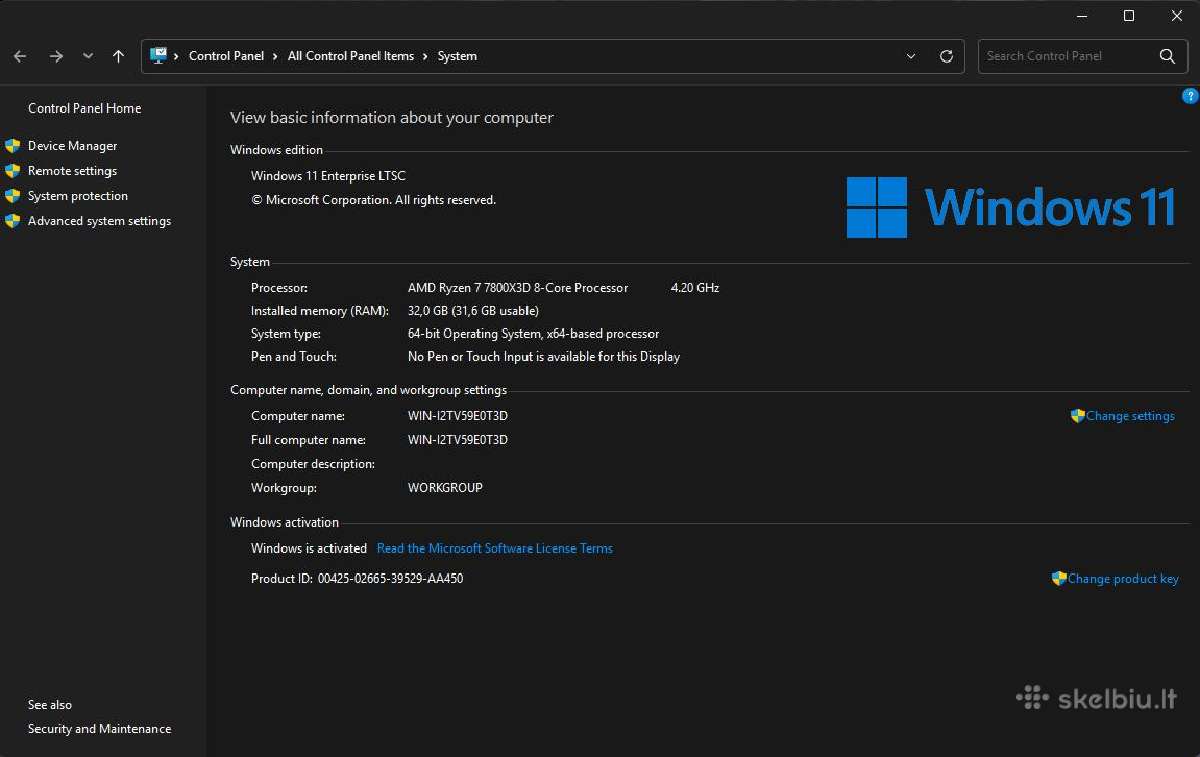Click the shield icon beside System protection
The height and width of the screenshot is (757, 1200).
(x=13, y=196)
